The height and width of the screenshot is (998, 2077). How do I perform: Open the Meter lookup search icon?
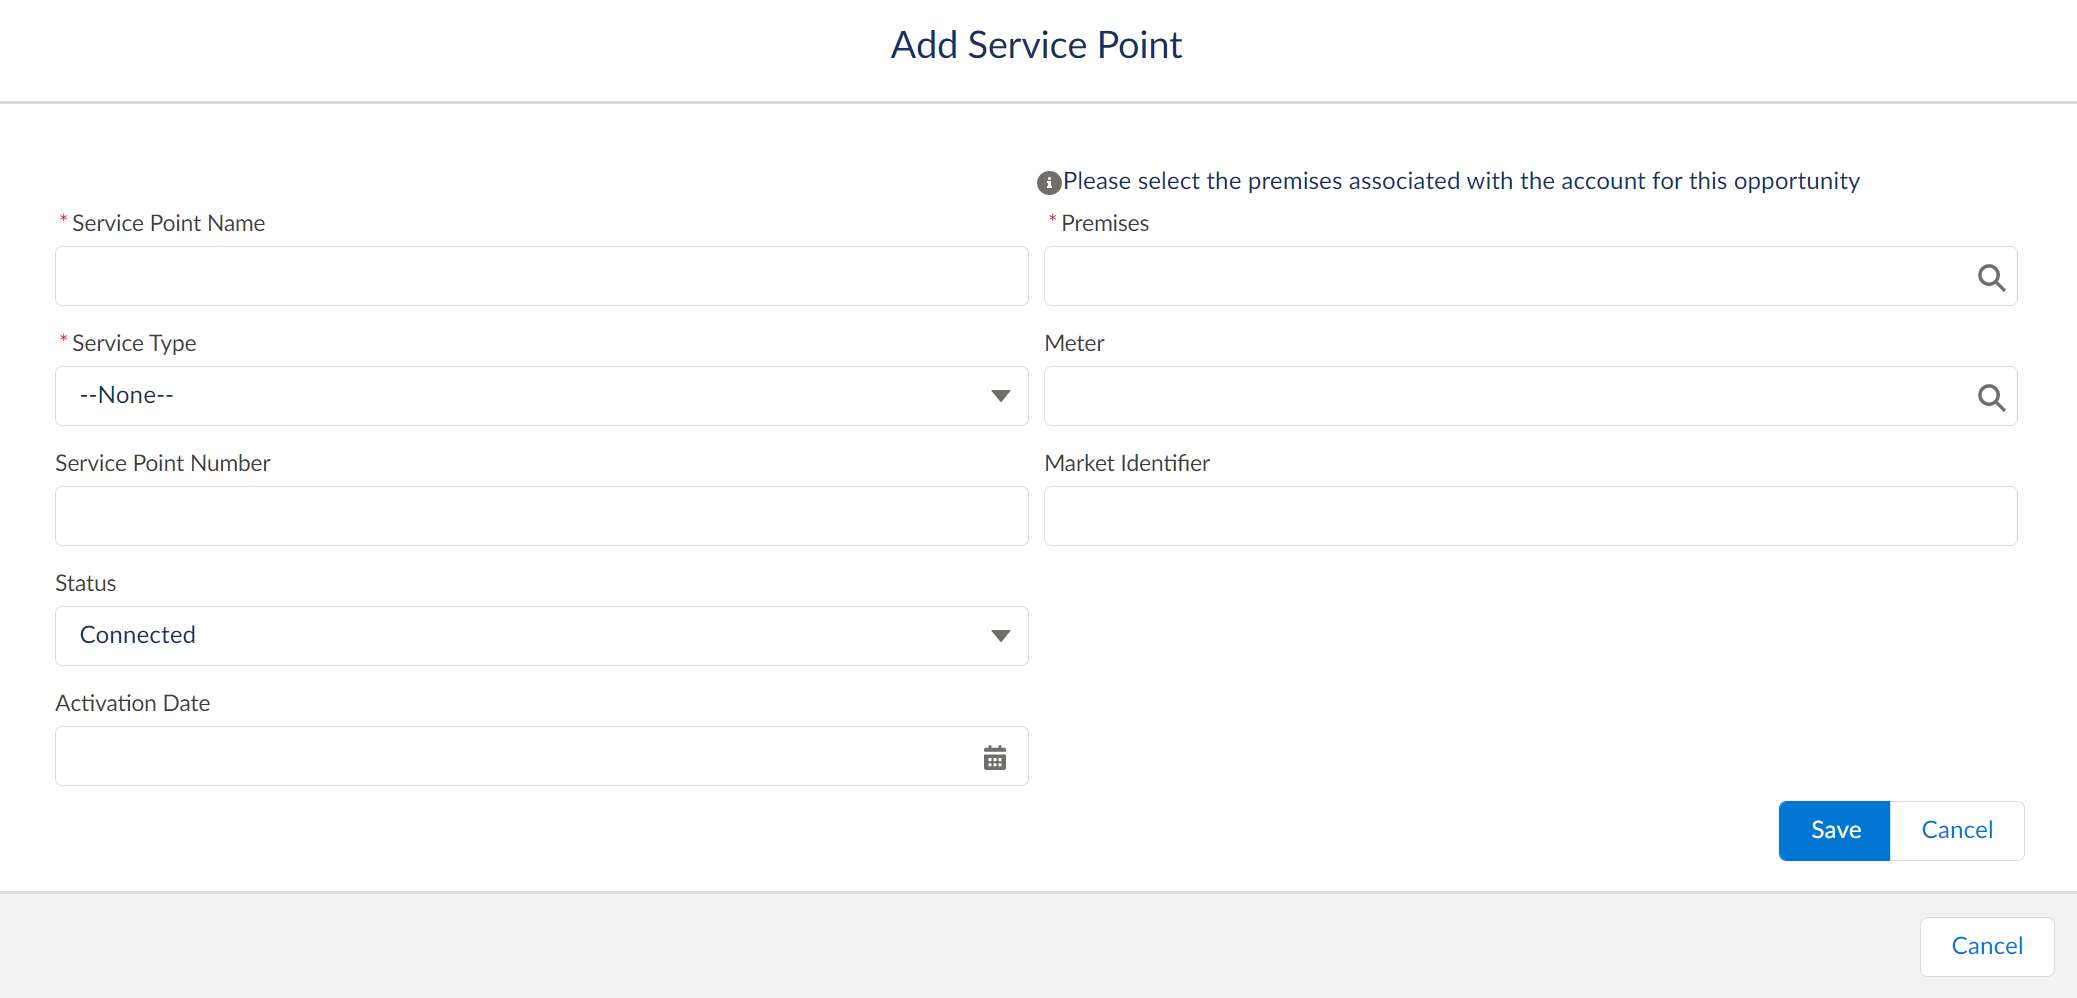(1991, 396)
